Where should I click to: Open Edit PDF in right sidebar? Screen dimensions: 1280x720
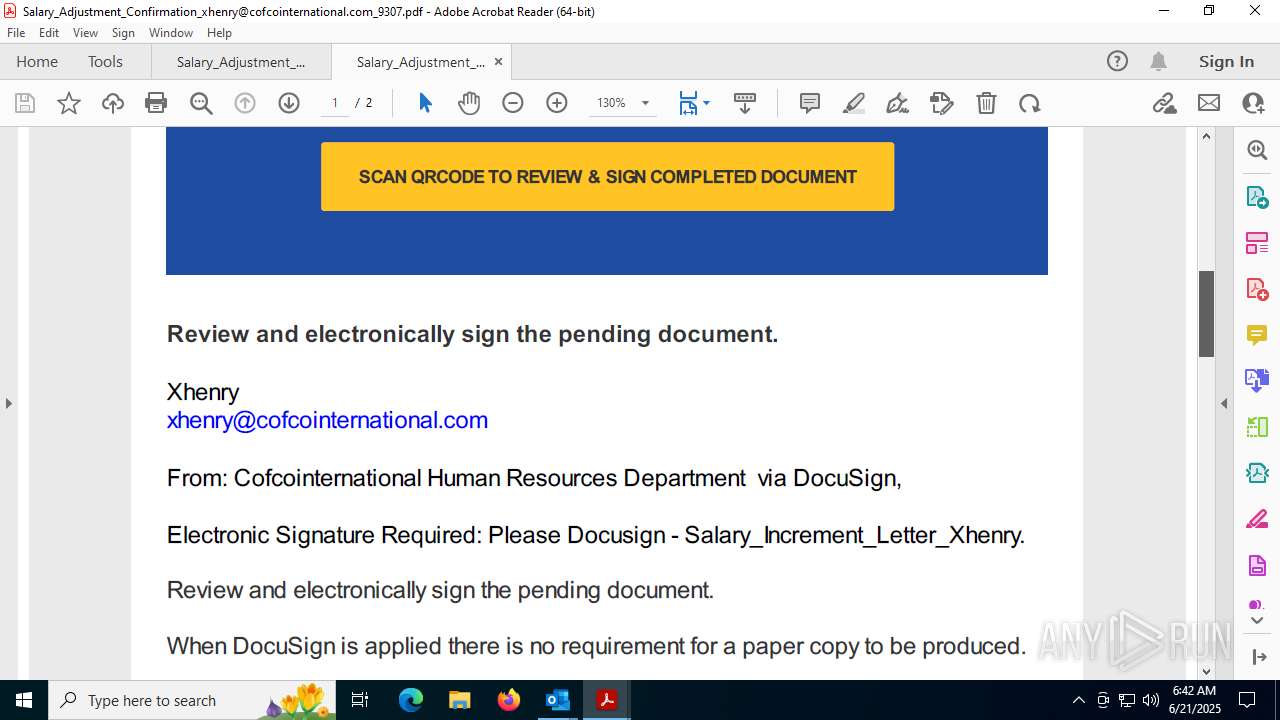click(x=1257, y=243)
